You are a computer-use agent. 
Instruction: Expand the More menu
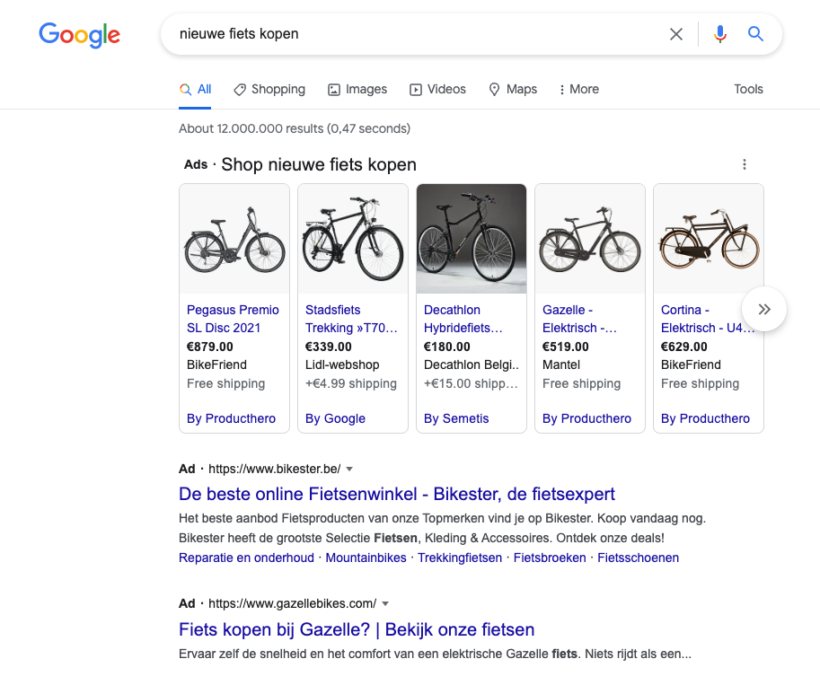[x=579, y=89]
